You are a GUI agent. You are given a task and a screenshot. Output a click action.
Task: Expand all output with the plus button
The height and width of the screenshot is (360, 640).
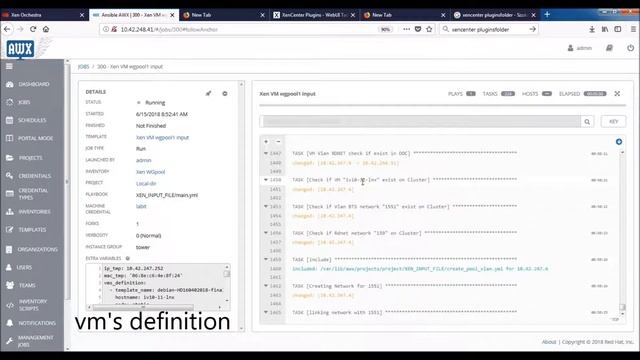(266, 141)
